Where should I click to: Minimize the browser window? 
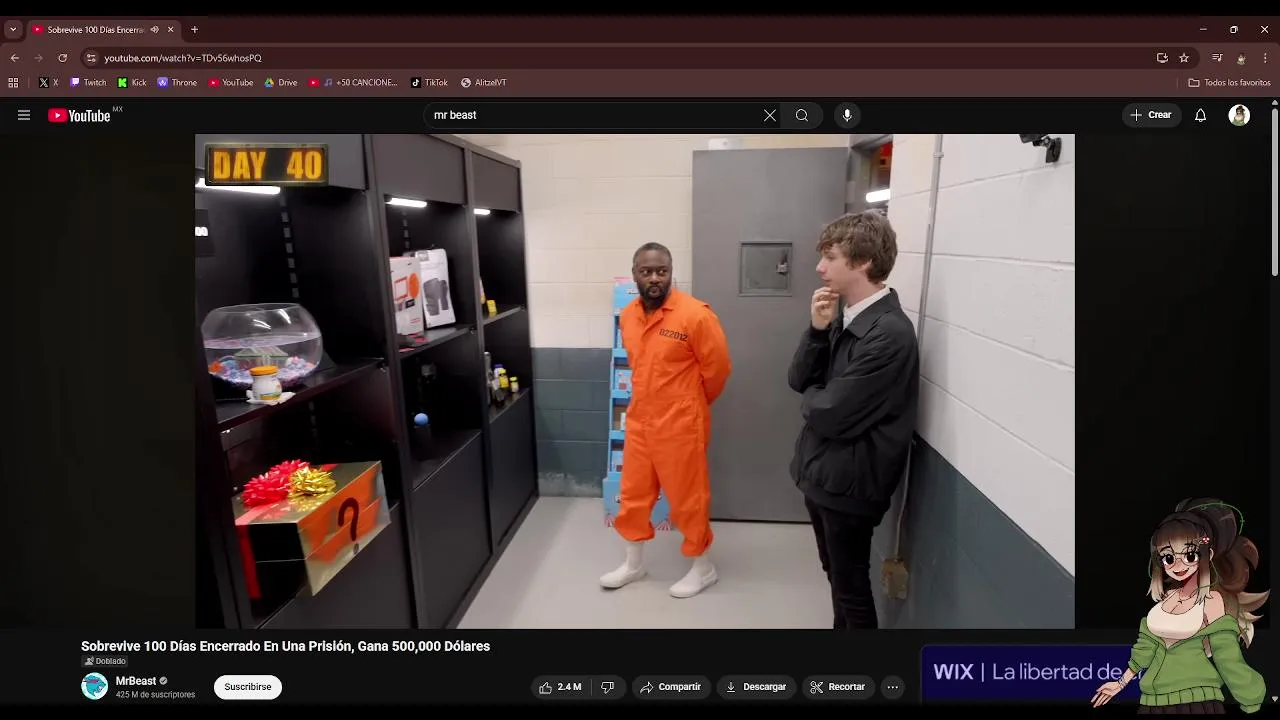click(1203, 30)
